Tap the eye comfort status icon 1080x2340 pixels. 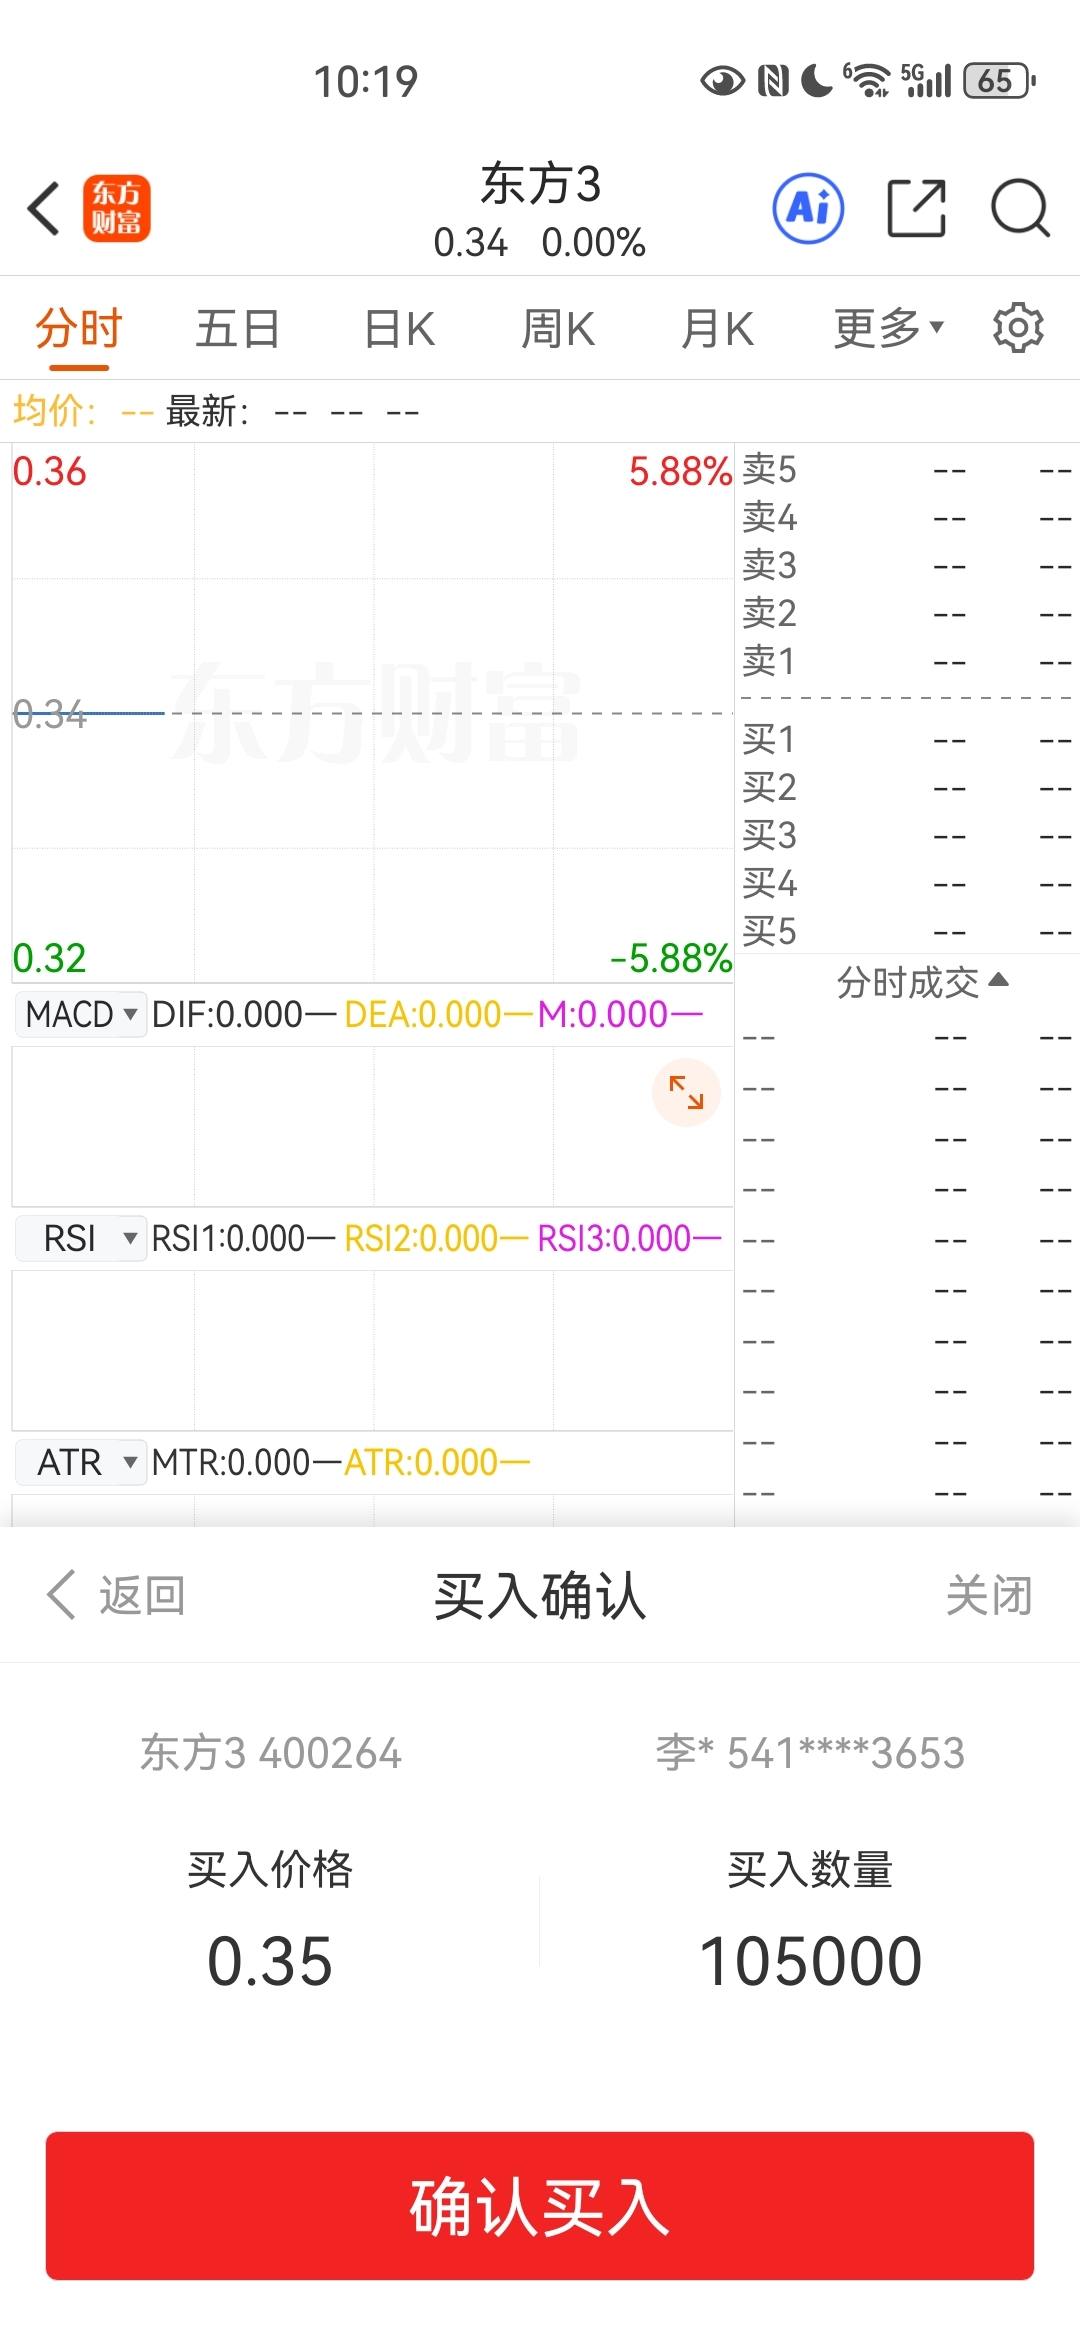point(722,81)
